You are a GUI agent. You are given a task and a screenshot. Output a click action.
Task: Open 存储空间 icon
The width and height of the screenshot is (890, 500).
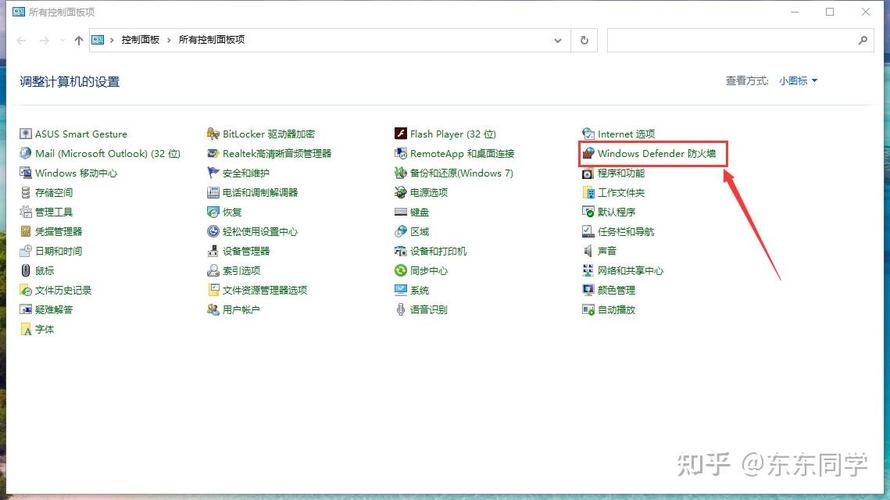tap(26, 192)
